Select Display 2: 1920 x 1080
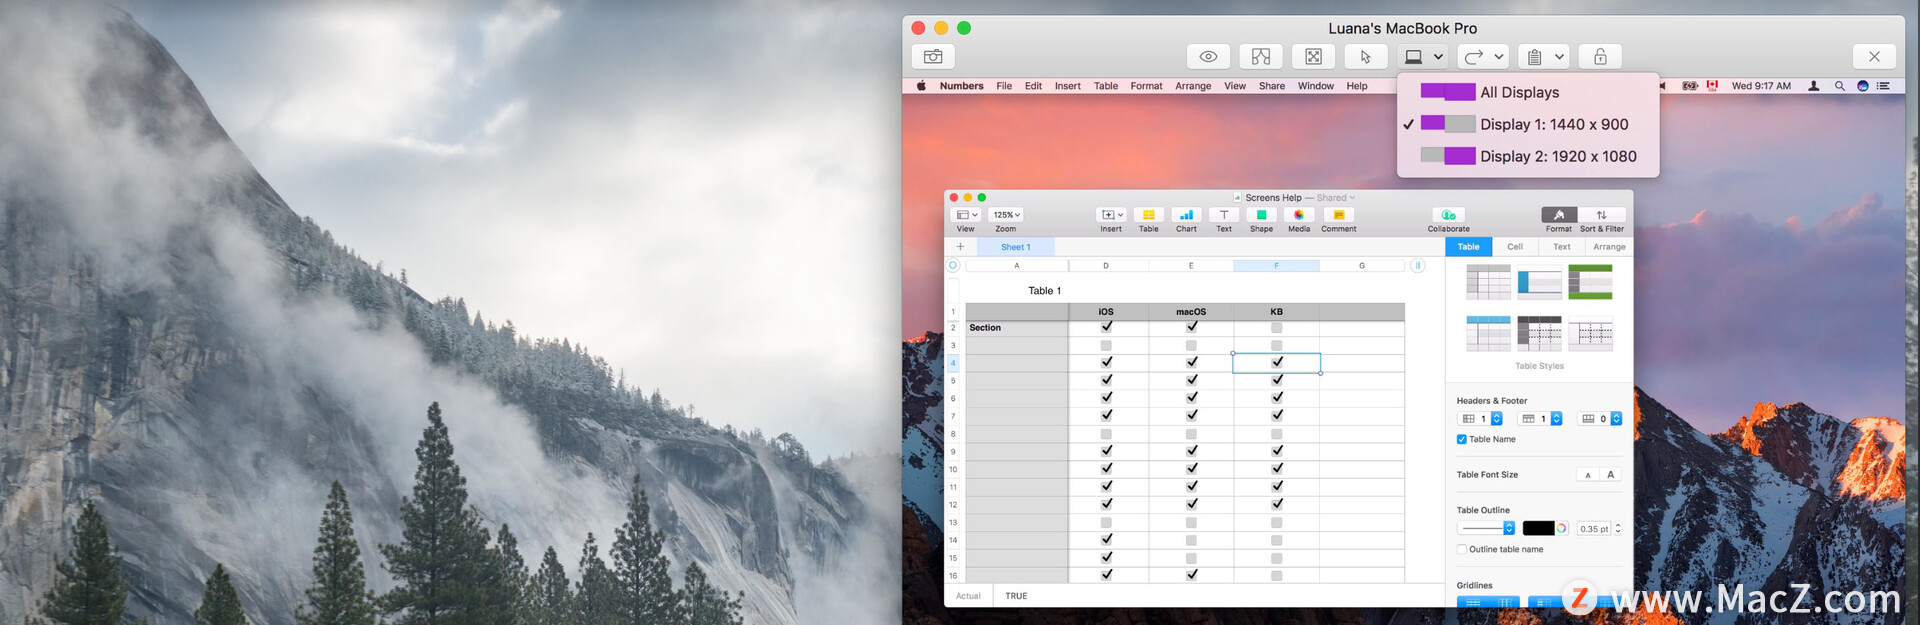The height and width of the screenshot is (625, 1920). pyautogui.click(x=1528, y=156)
